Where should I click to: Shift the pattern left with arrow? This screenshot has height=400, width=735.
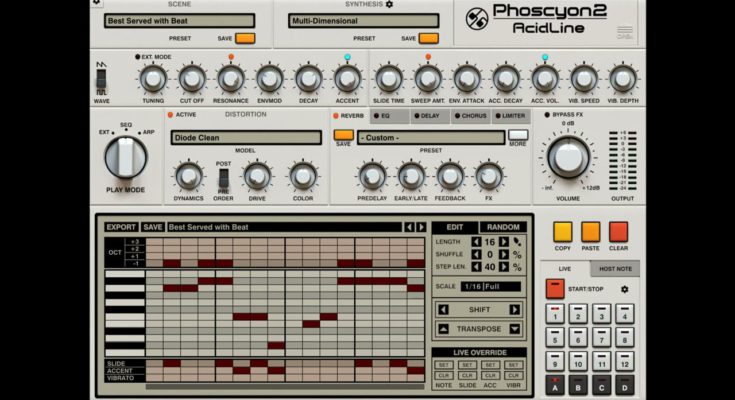[x=443, y=309]
